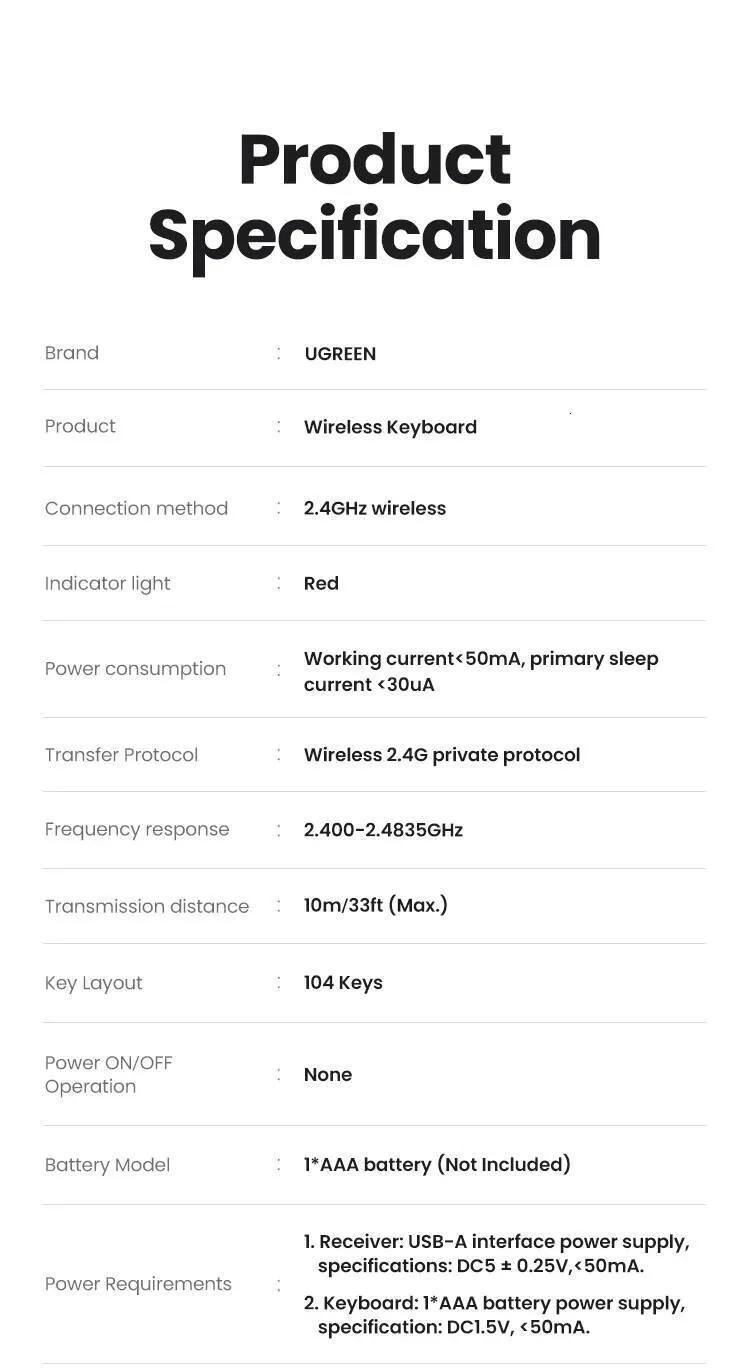The image size is (750, 1371).
Task: Click the 104 Keys layout value
Action: tap(343, 983)
